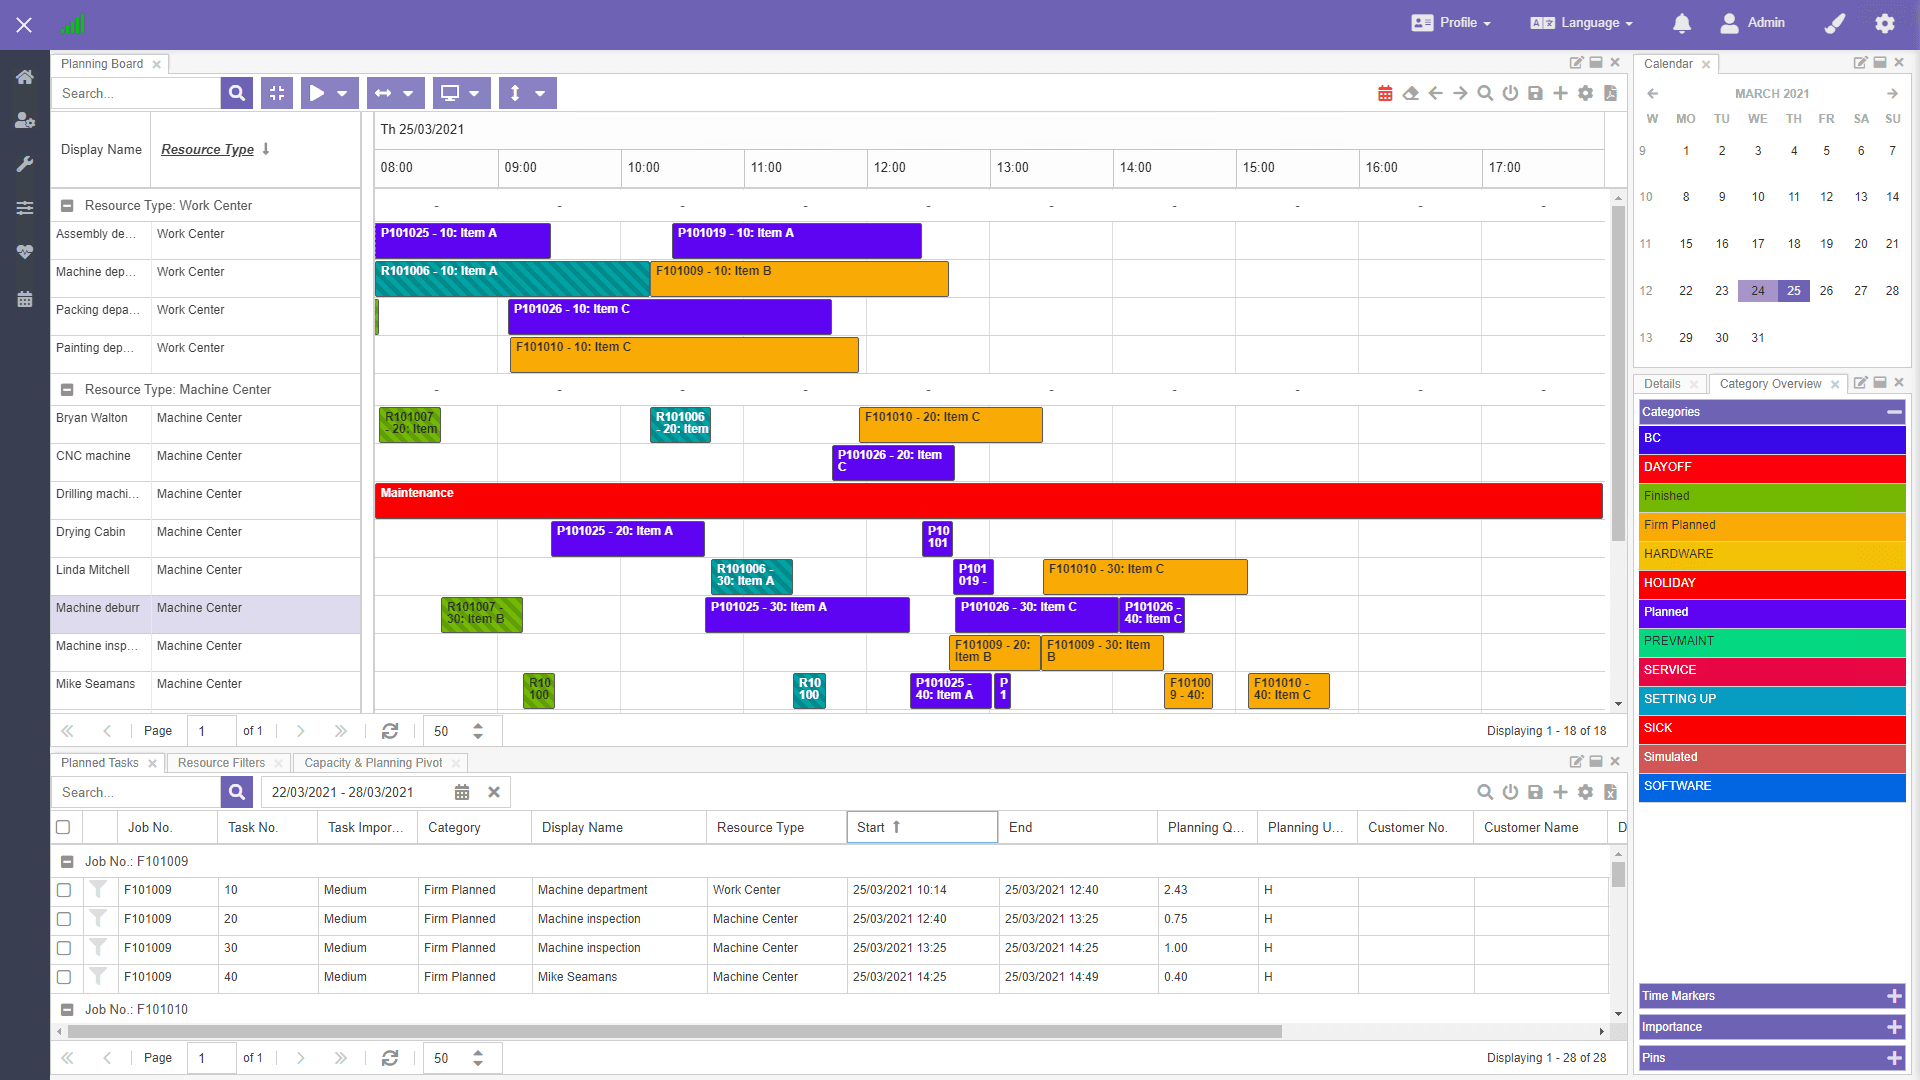The width and height of the screenshot is (1920, 1080).
Task: Select the HOLIDAY category color swatch
Action: click(x=1771, y=584)
